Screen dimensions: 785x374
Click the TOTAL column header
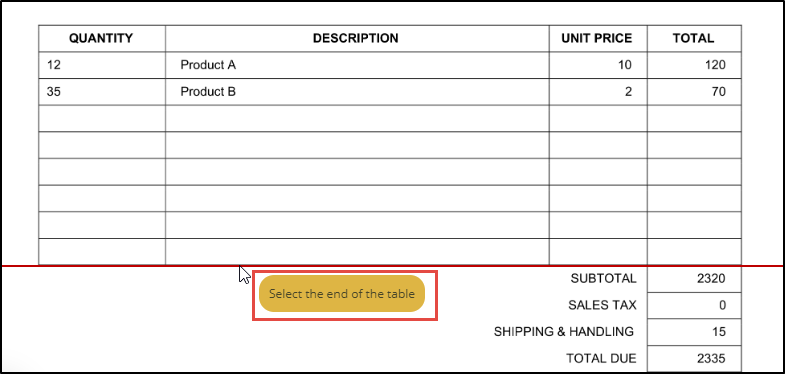coord(694,38)
